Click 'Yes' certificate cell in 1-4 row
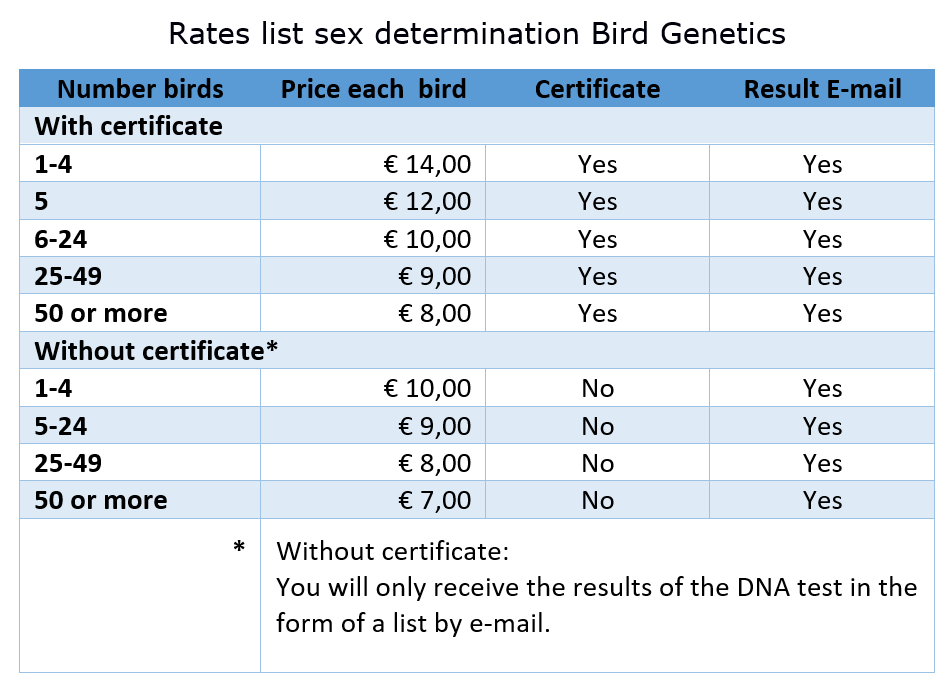 (x=597, y=163)
